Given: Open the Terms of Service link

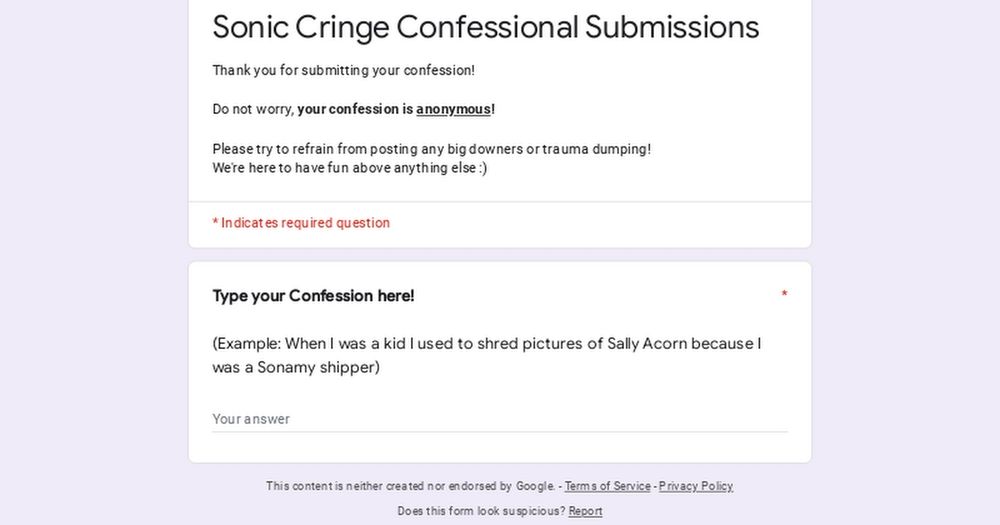Looking at the screenshot, I should pyautogui.click(x=607, y=486).
